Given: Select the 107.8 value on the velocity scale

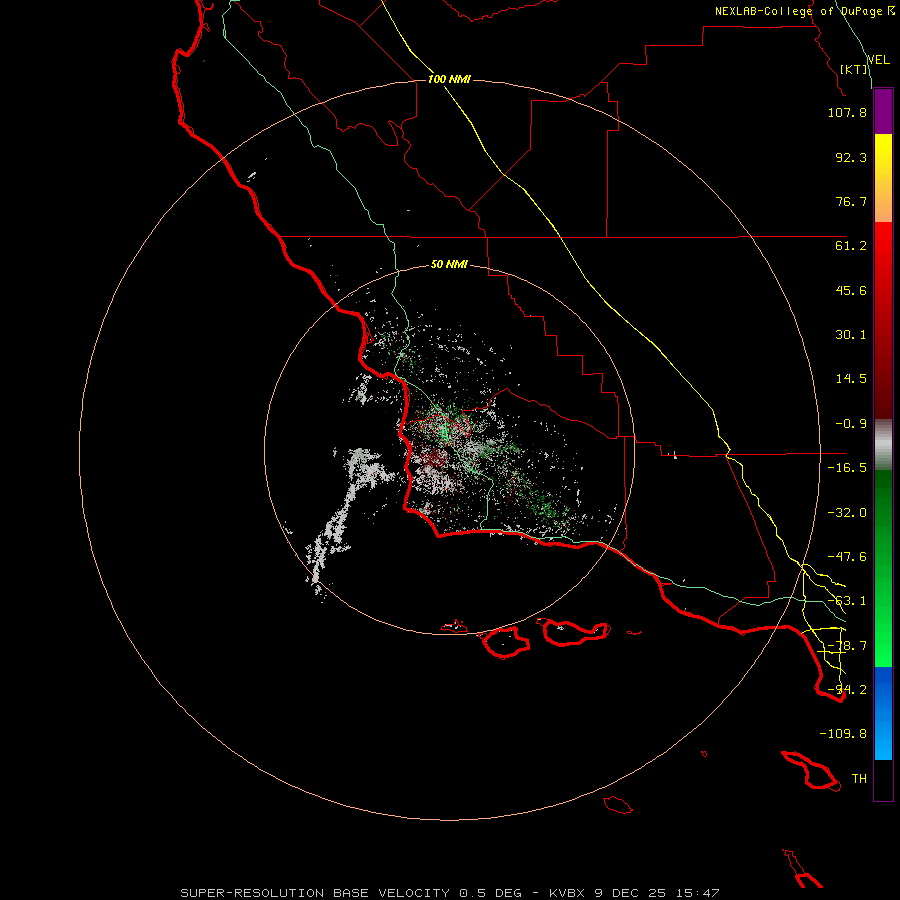Looking at the screenshot, I should [847, 112].
